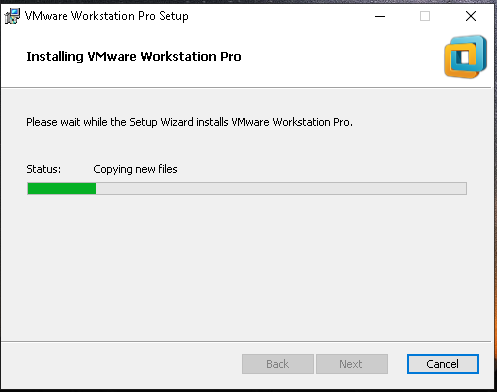This screenshot has width=497, height=392.
Task: Click the "Please wait while the Setup Wizard" message
Action: pyautogui.click(x=189, y=122)
